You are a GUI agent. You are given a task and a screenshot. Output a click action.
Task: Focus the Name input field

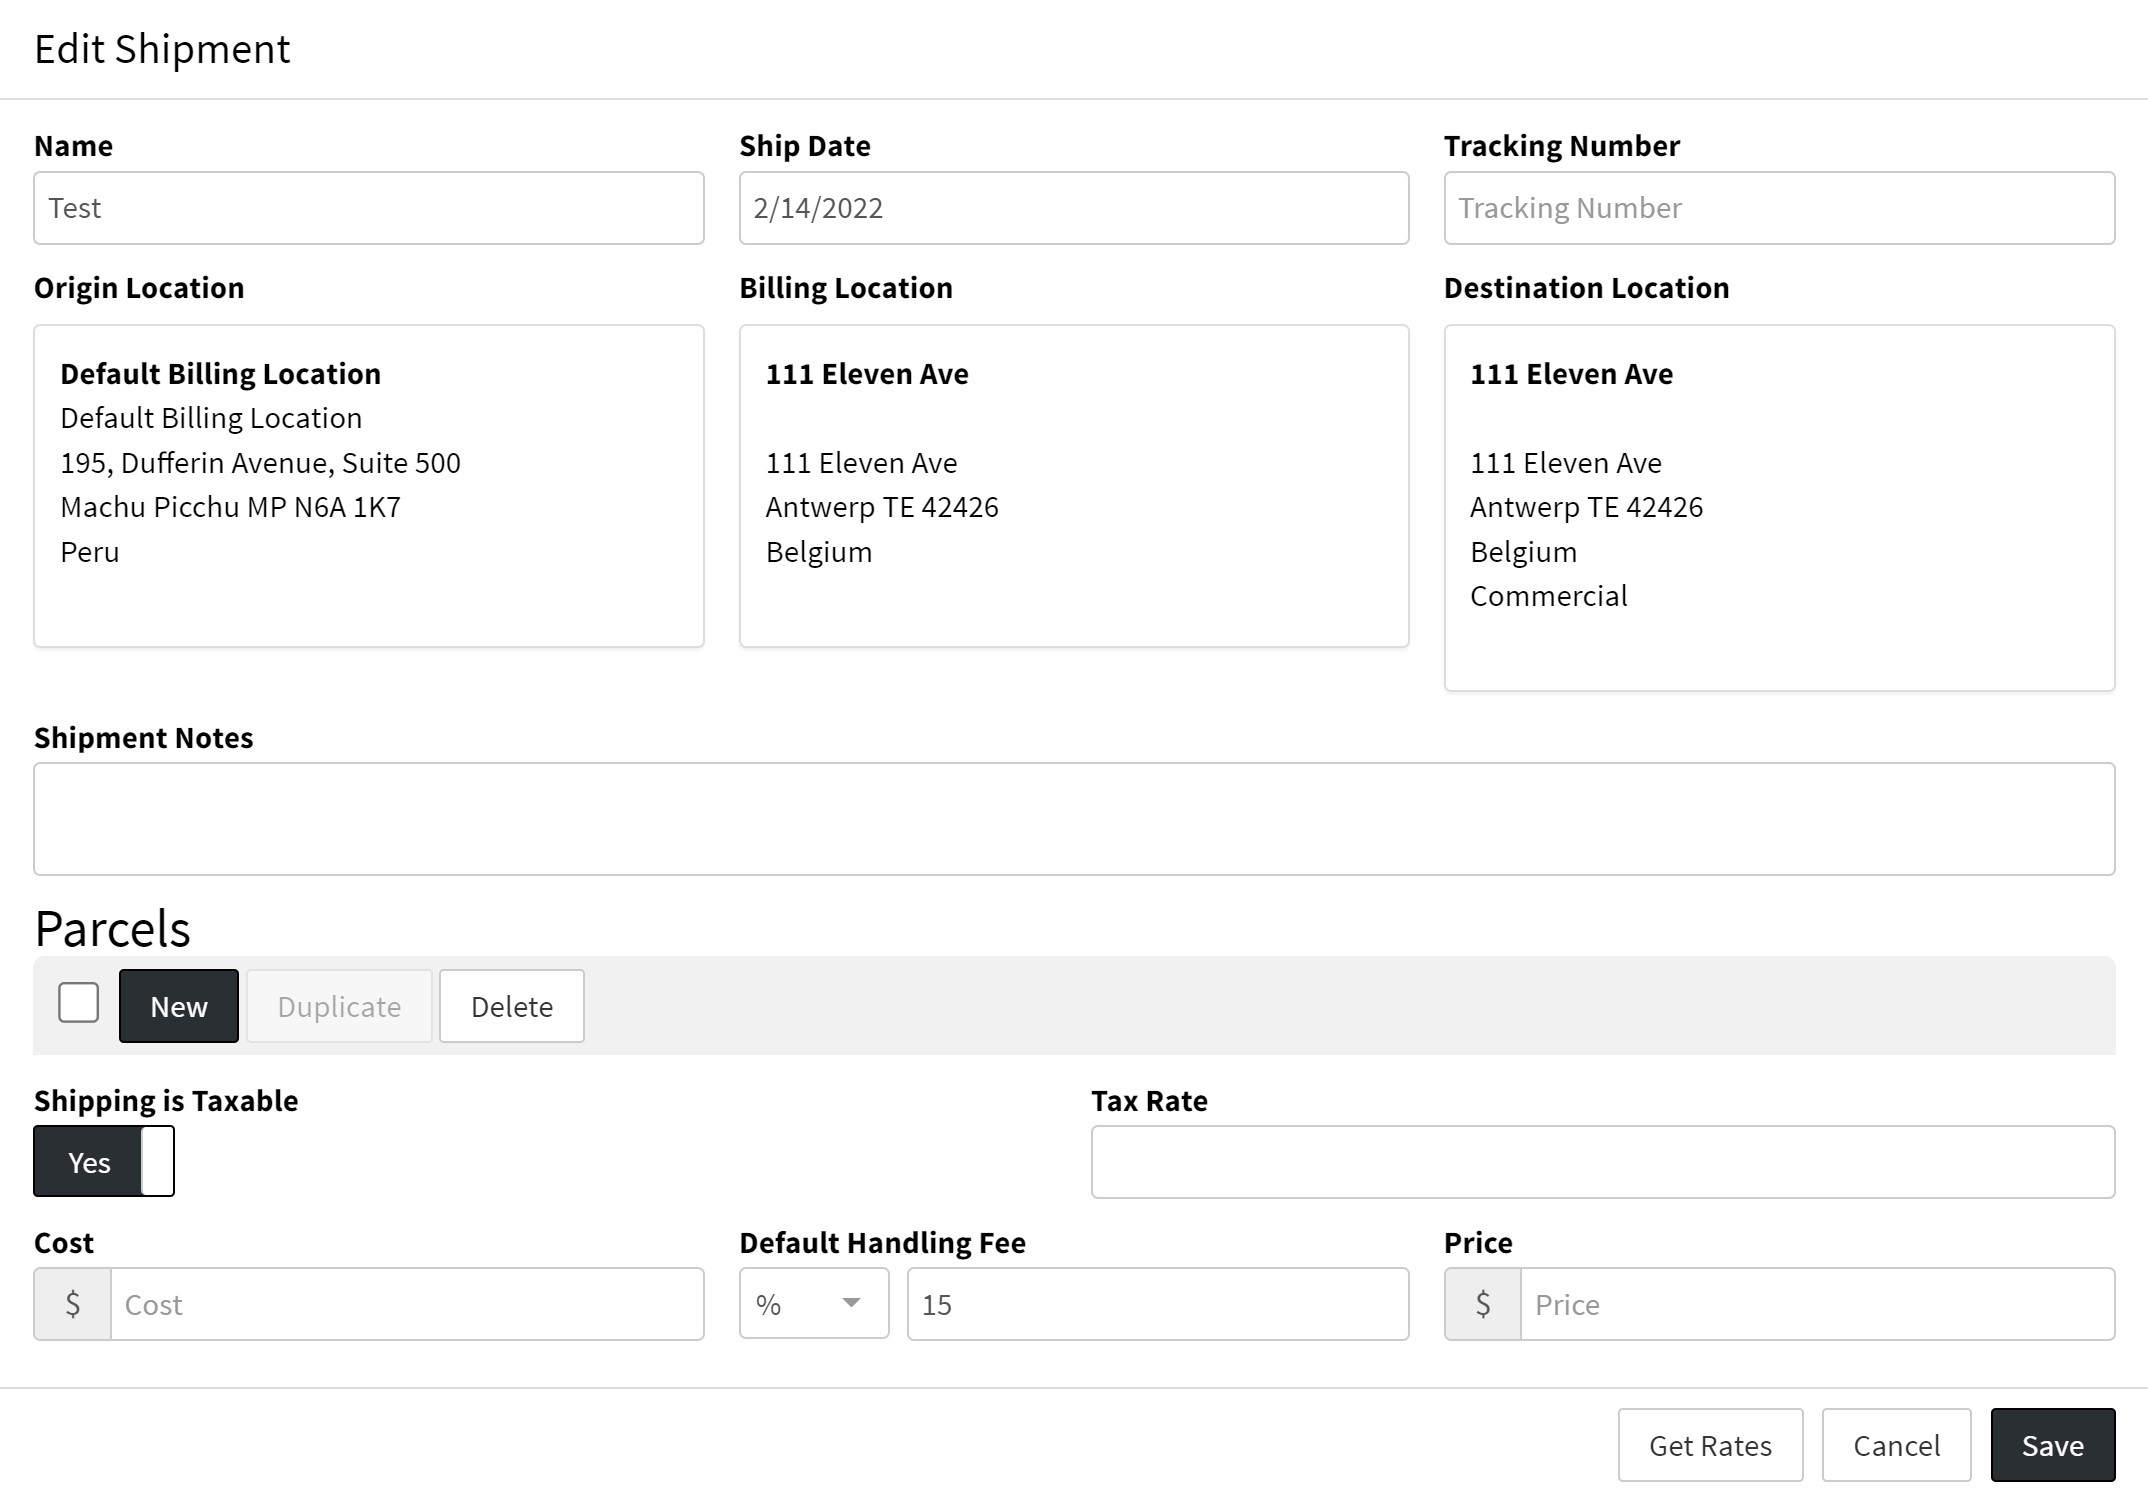pos(368,208)
